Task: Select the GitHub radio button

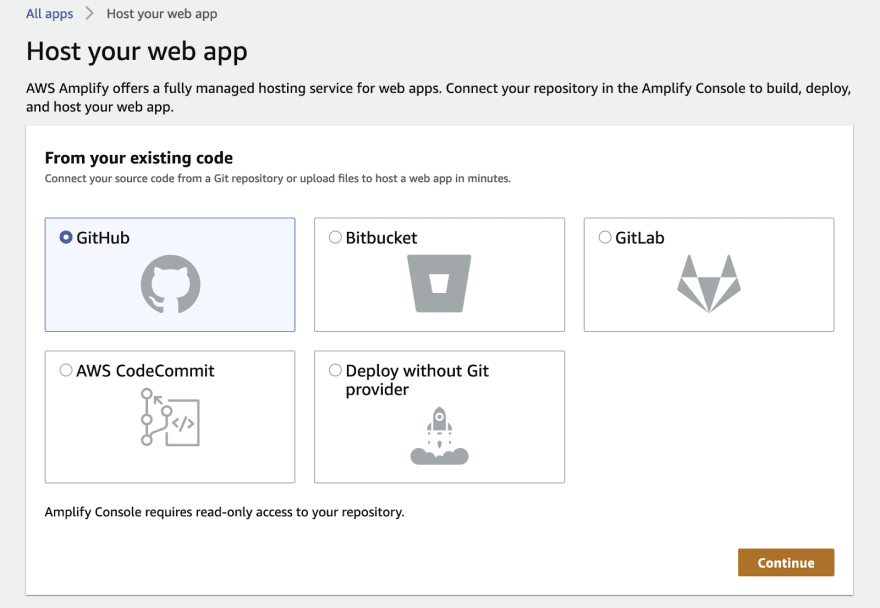Action: [x=66, y=237]
